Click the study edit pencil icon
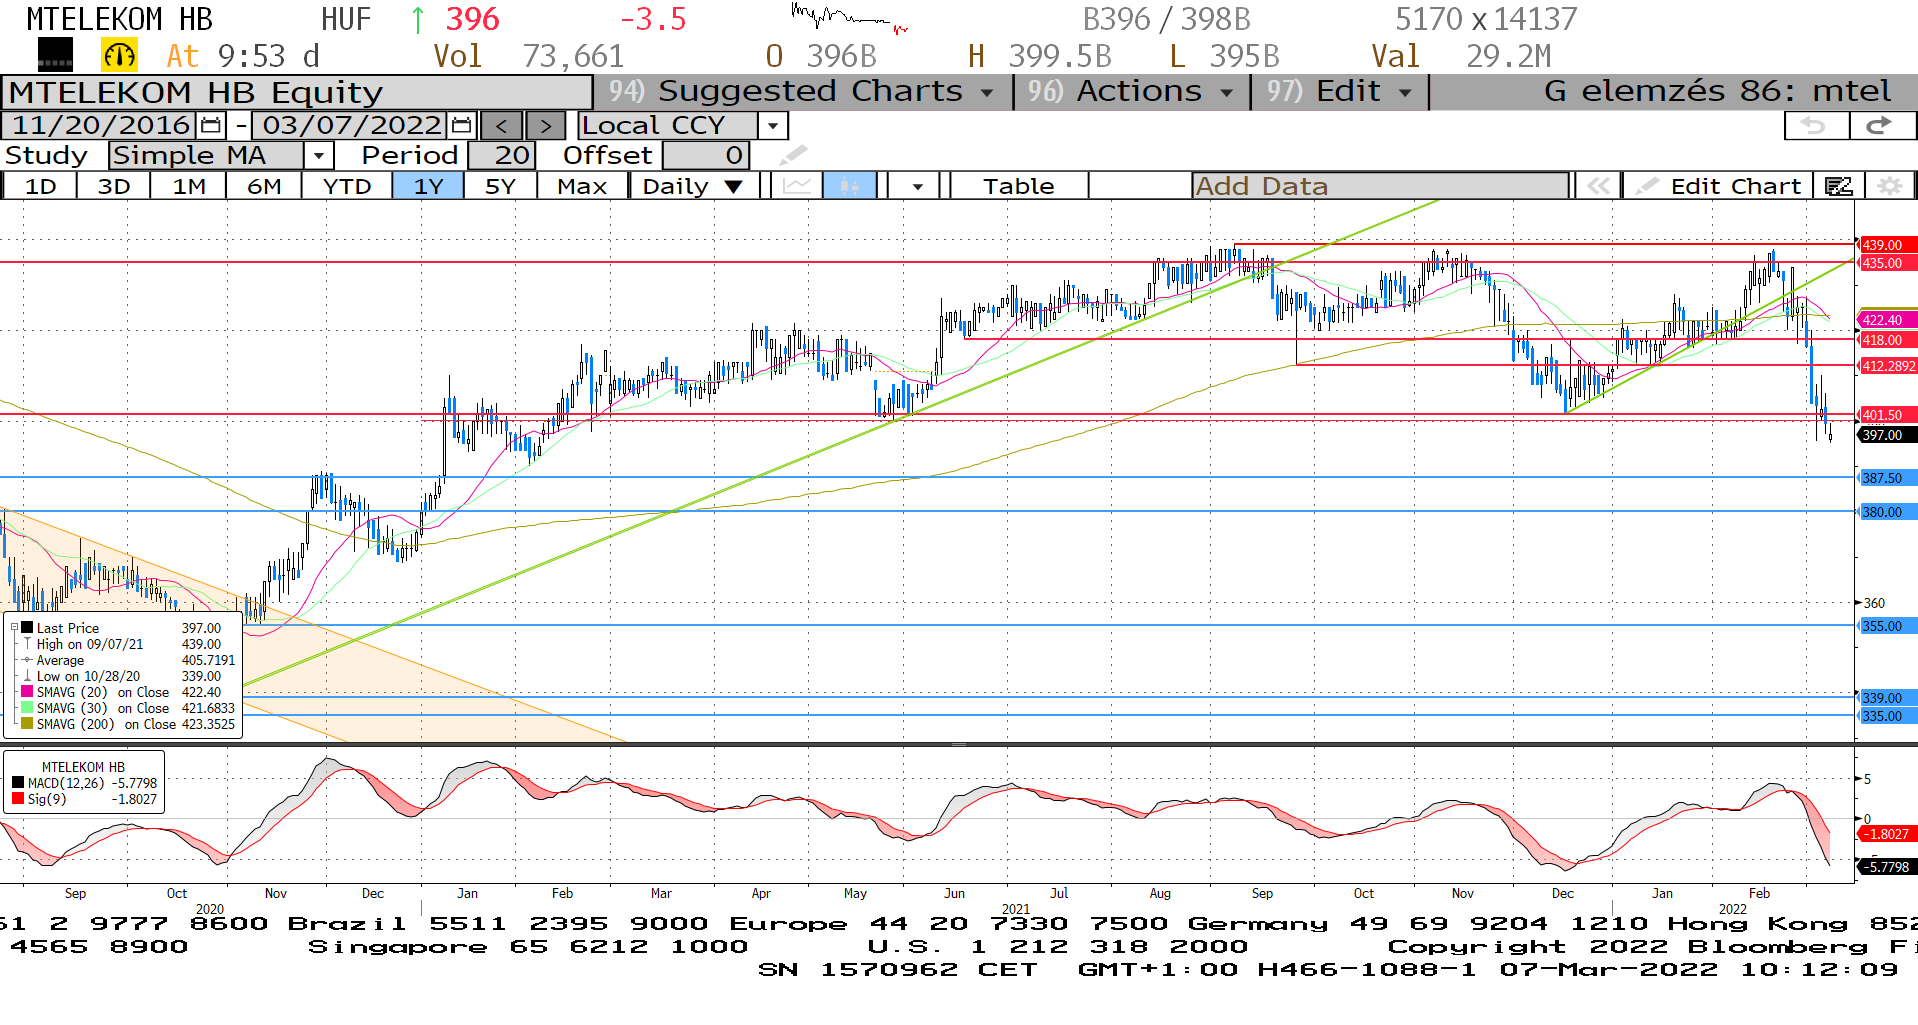 792,155
